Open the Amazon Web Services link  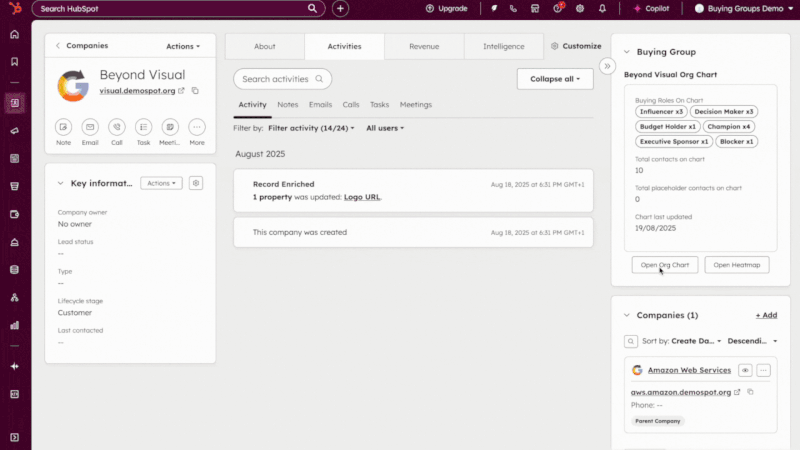pos(688,370)
